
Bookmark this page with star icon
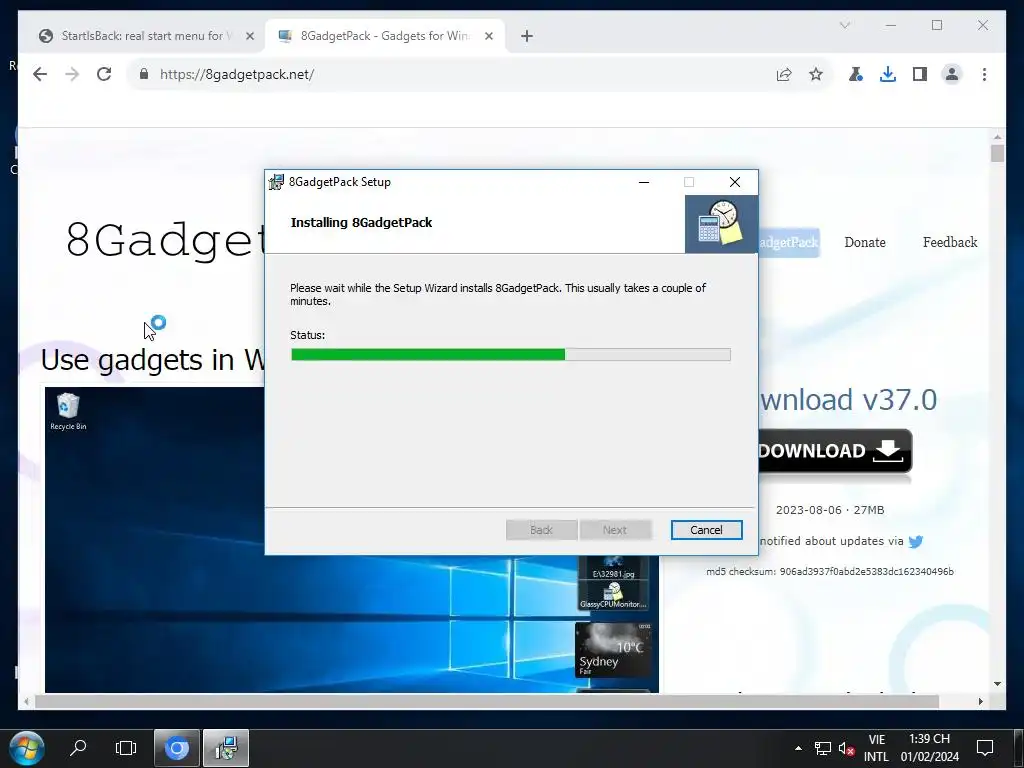816,74
